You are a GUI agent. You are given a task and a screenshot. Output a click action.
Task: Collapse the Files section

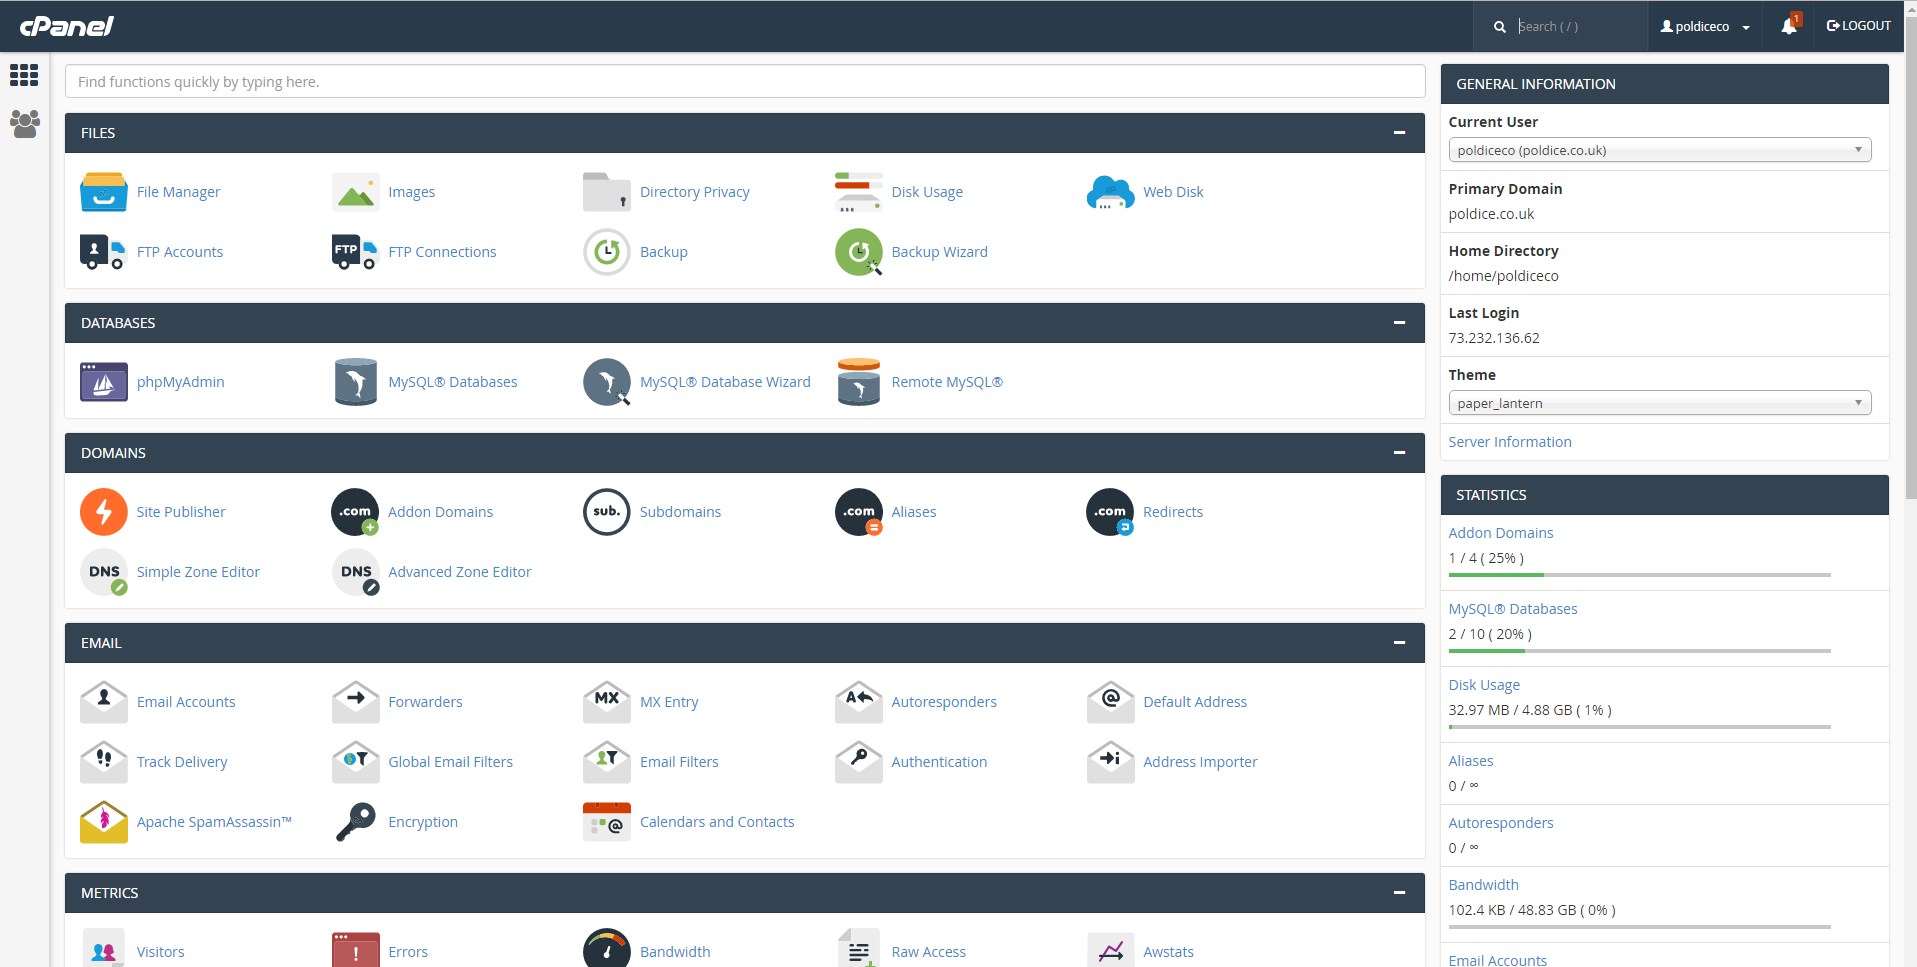[x=1399, y=133]
